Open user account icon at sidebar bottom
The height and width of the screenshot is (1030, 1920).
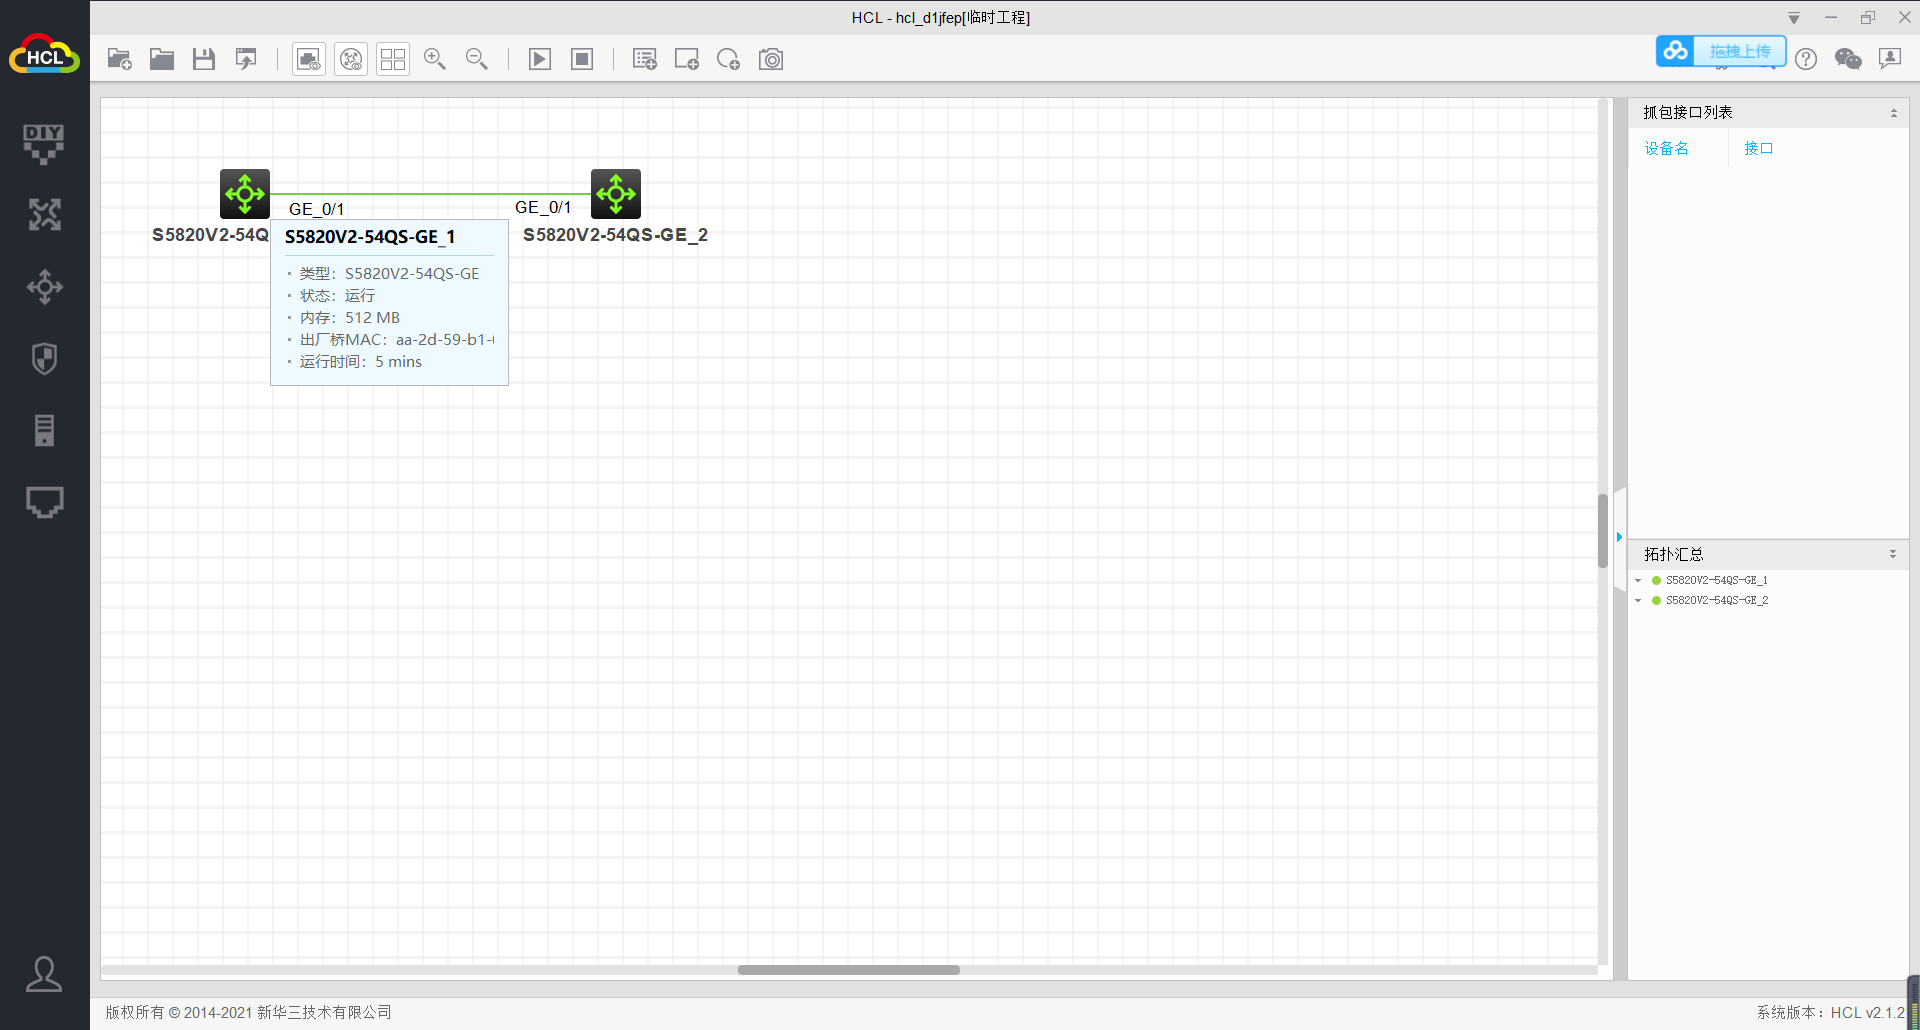[x=44, y=974]
